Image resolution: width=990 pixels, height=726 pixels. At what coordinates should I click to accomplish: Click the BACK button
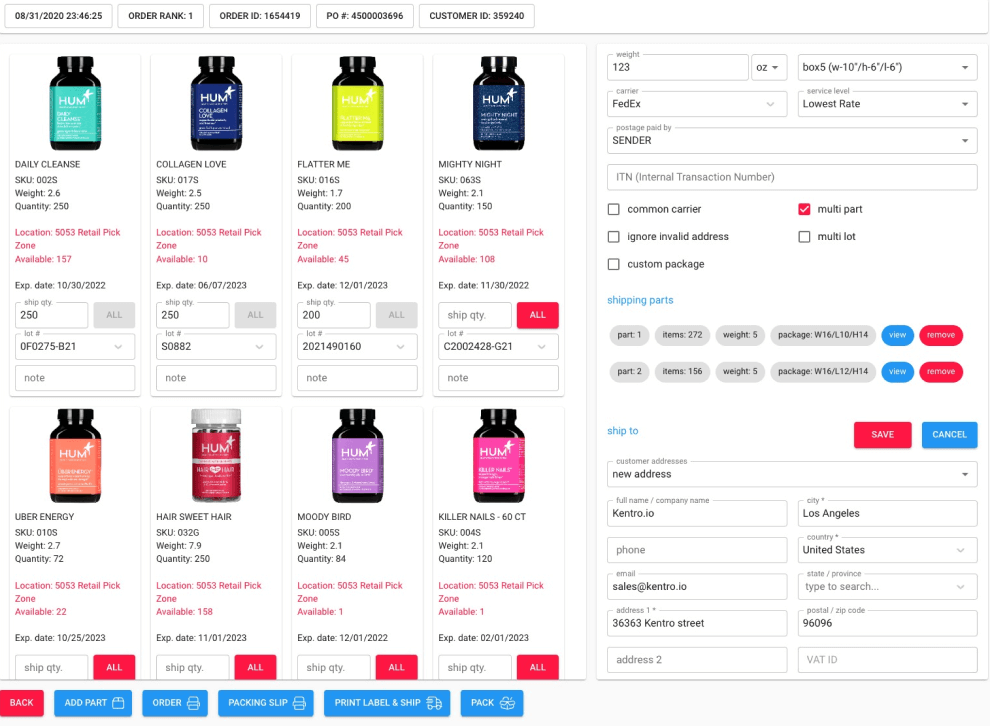(21, 703)
